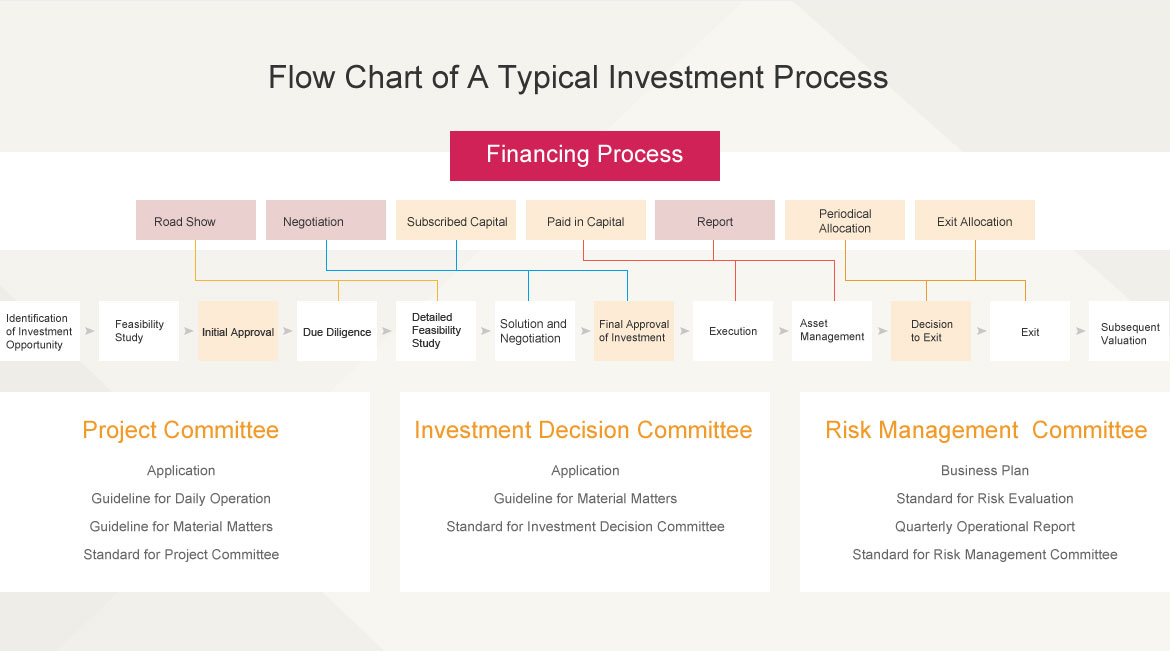The height and width of the screenshot is (651, 1170).
Task: Click the Periodical Allocation box
Action: point(844,221)
